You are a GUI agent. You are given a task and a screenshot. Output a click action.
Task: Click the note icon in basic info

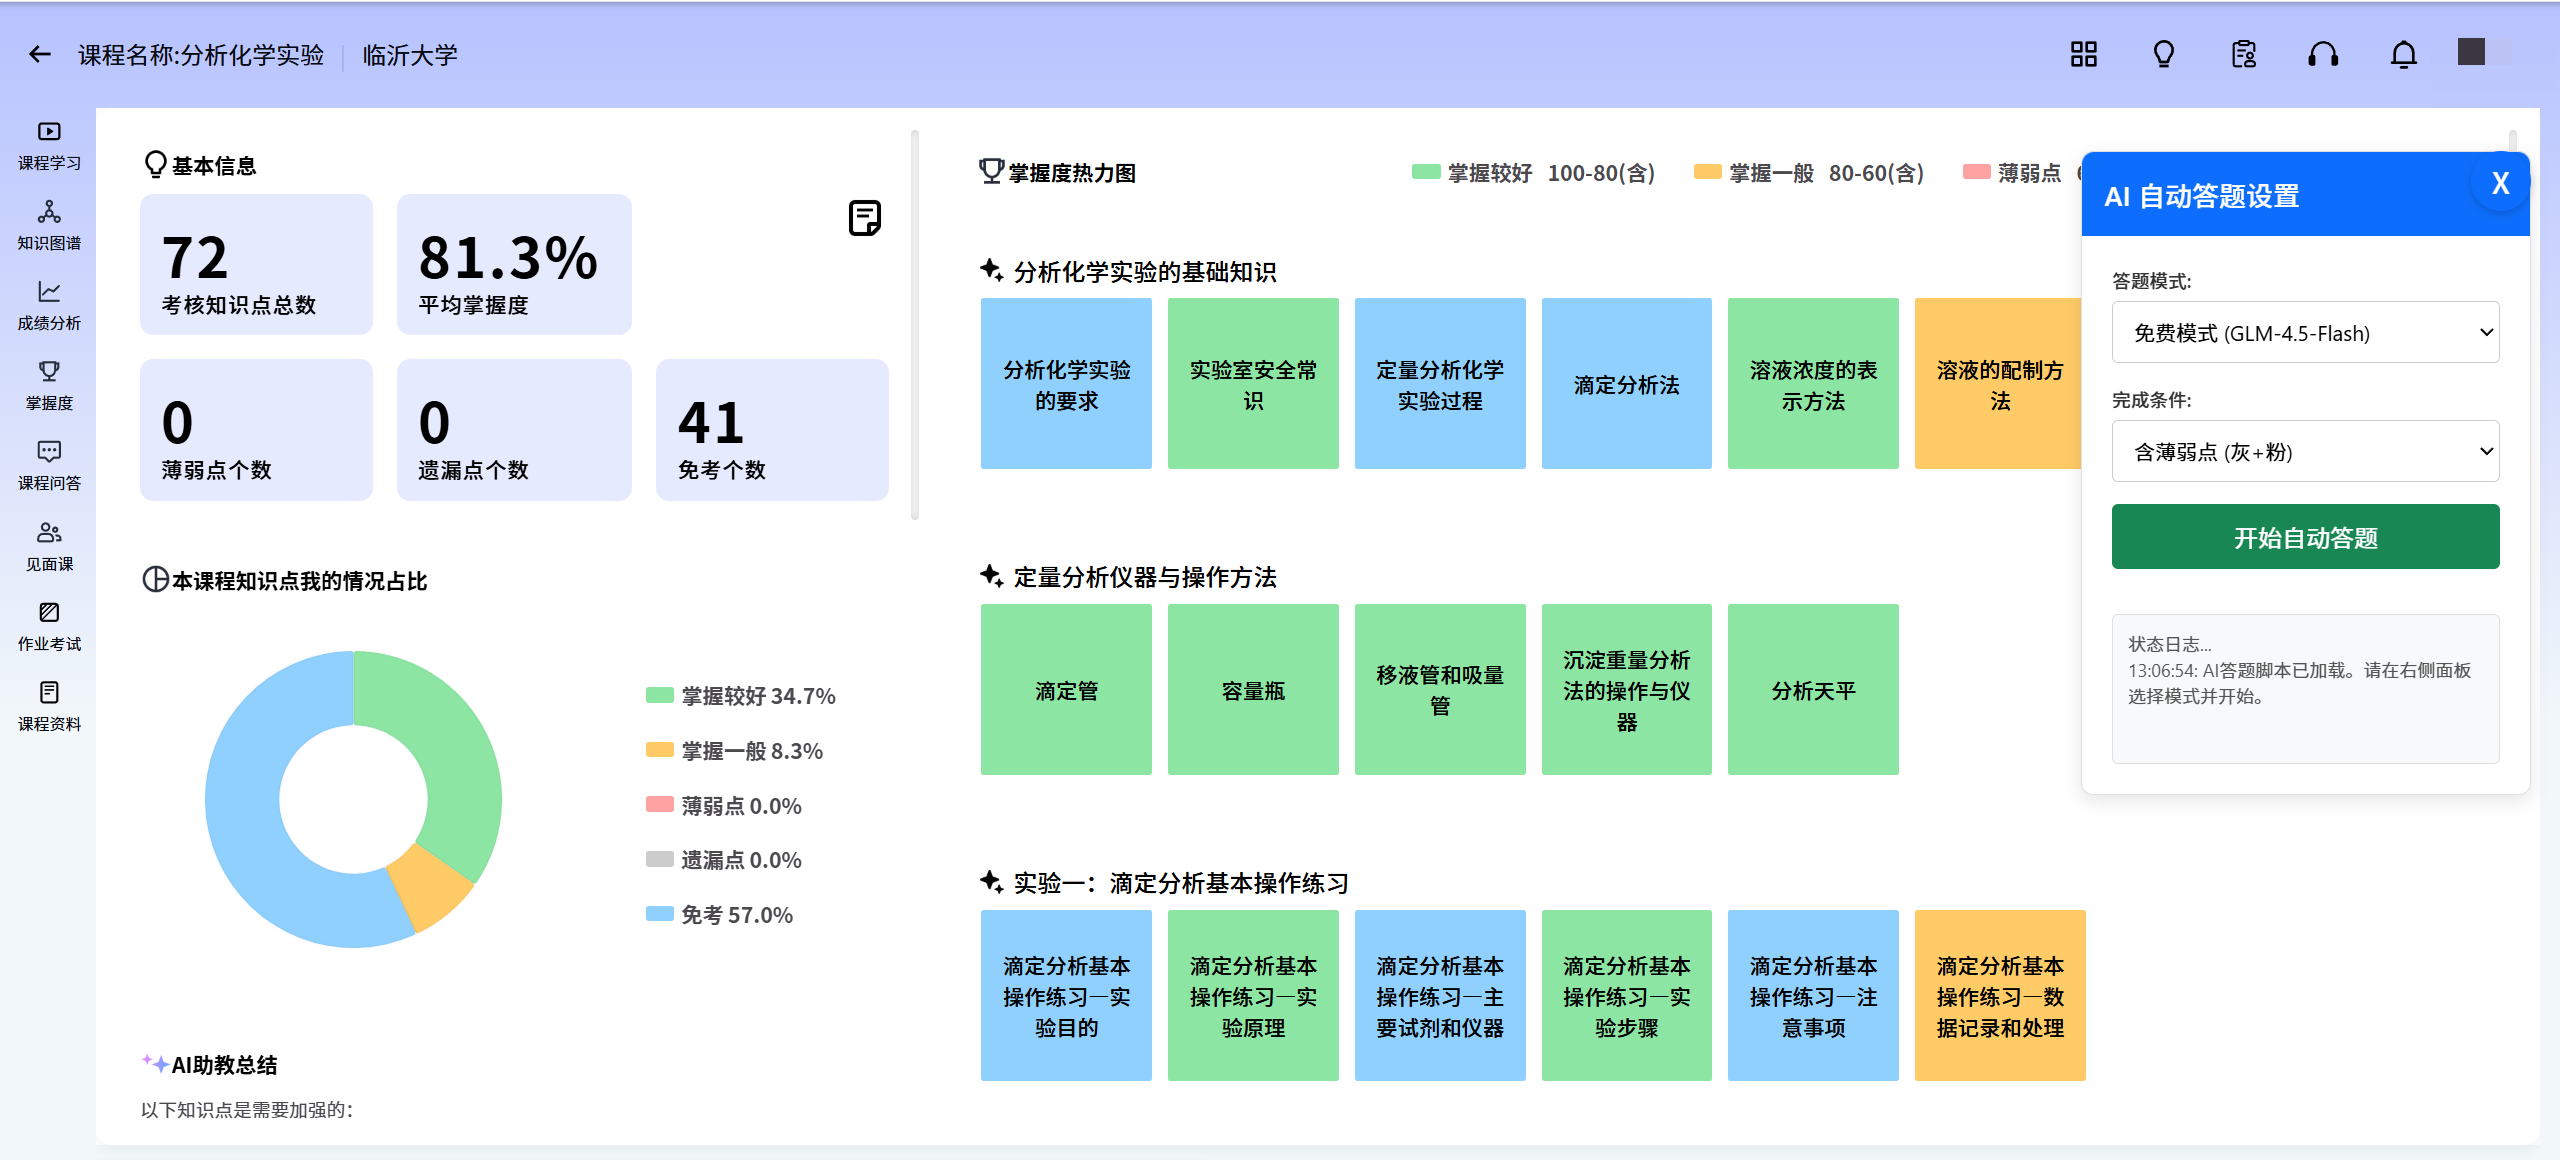[864, 217]
